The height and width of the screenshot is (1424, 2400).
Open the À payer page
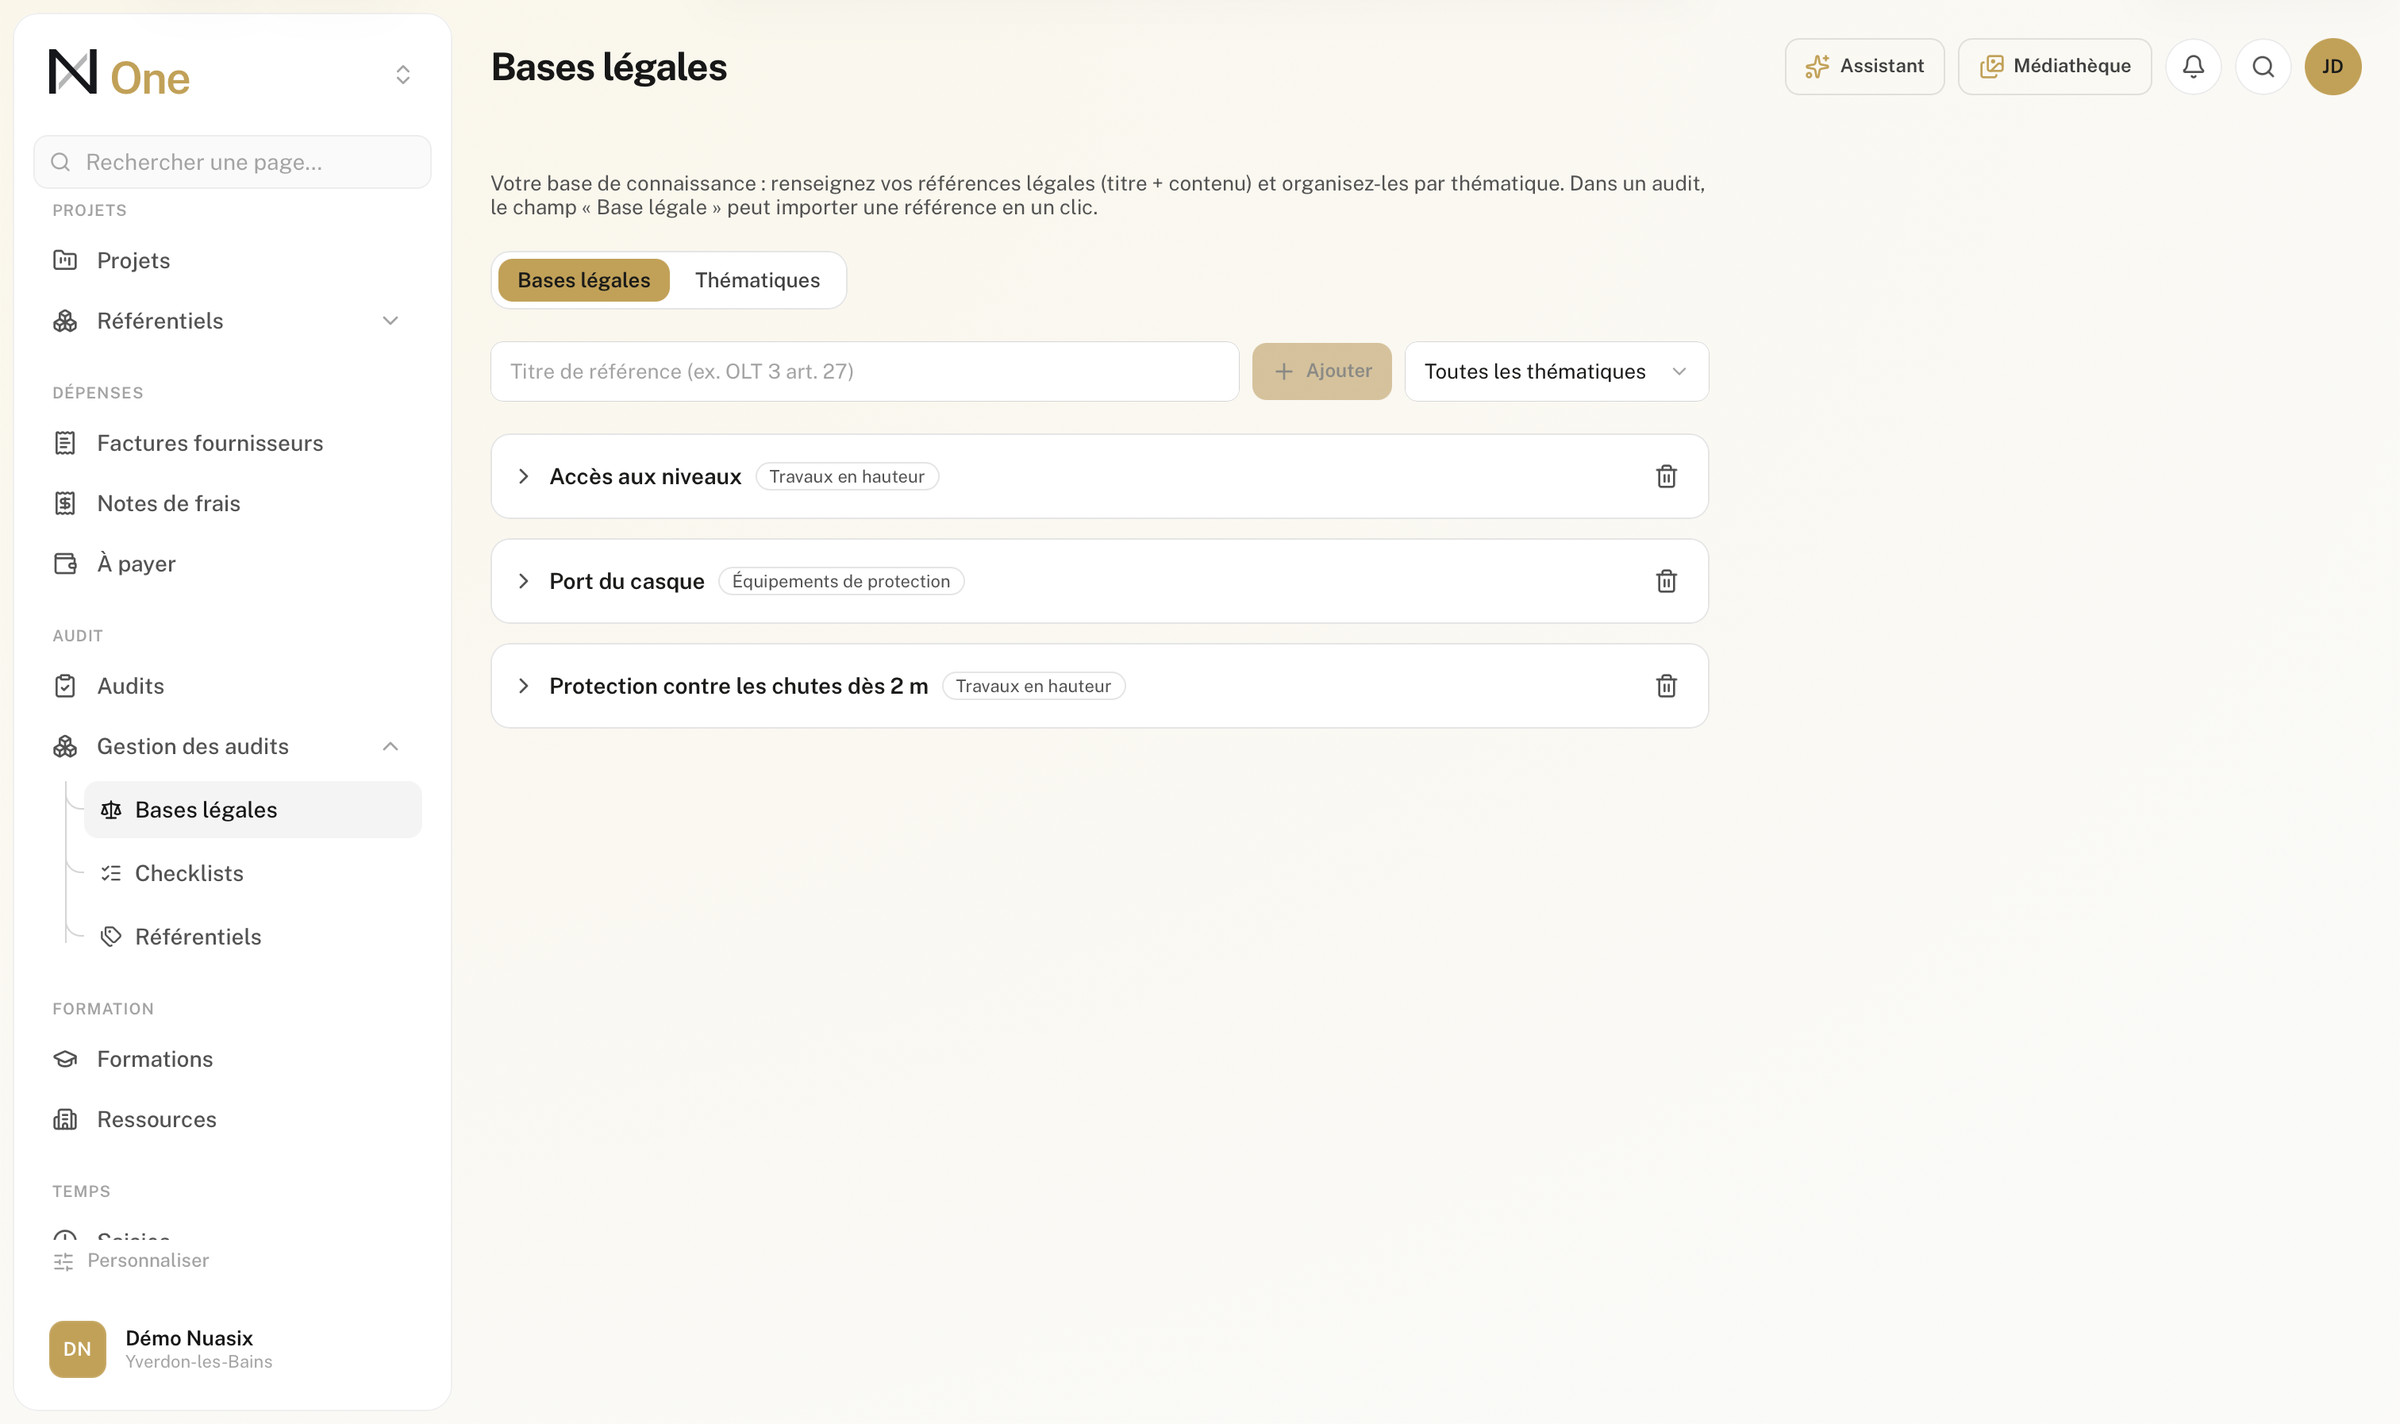232,563
